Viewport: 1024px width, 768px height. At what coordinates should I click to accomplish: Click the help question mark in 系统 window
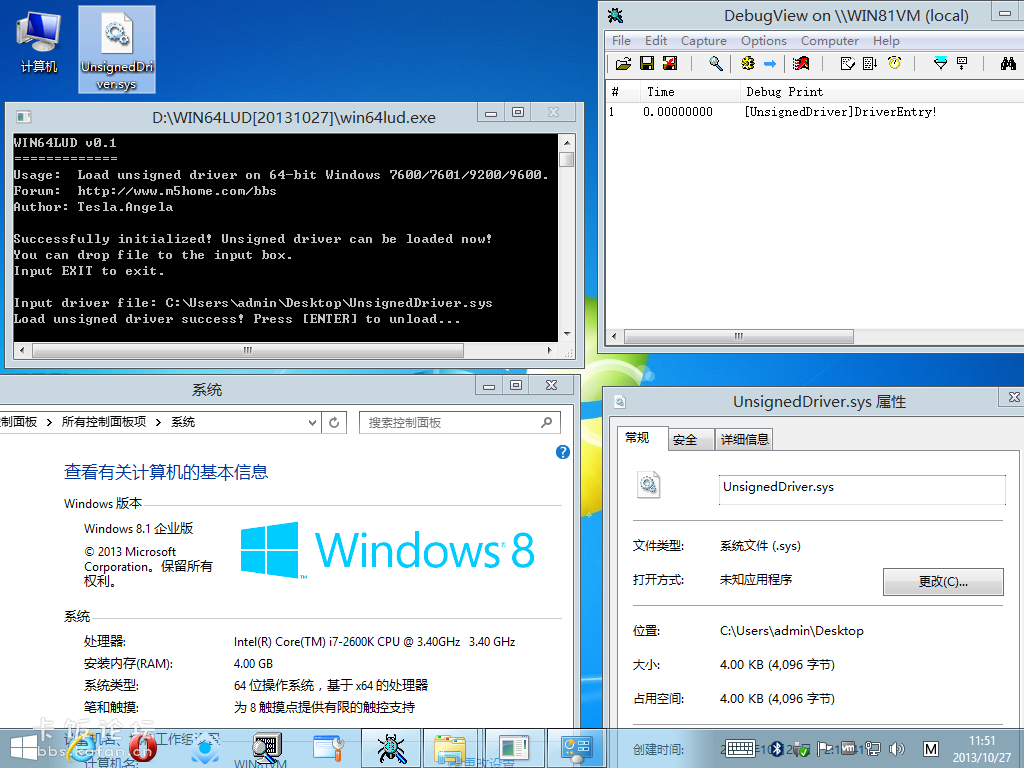pyautogui.click(x=562, y=452)
